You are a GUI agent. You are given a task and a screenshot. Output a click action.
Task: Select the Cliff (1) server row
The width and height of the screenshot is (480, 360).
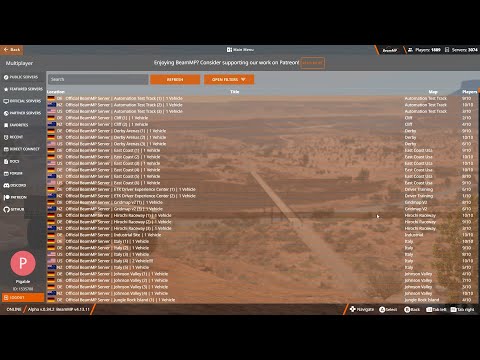pyautogui.click(x=262, y=118)
